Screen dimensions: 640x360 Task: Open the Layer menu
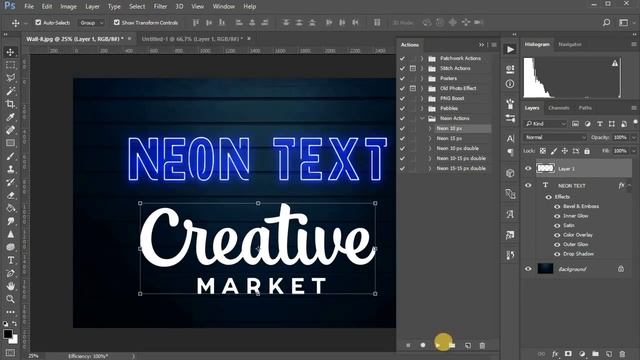(92, 7)
